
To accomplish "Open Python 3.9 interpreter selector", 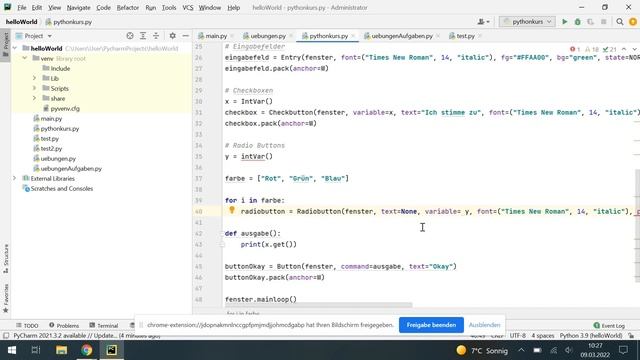I will pyautogui.click(x=591, y=336).
